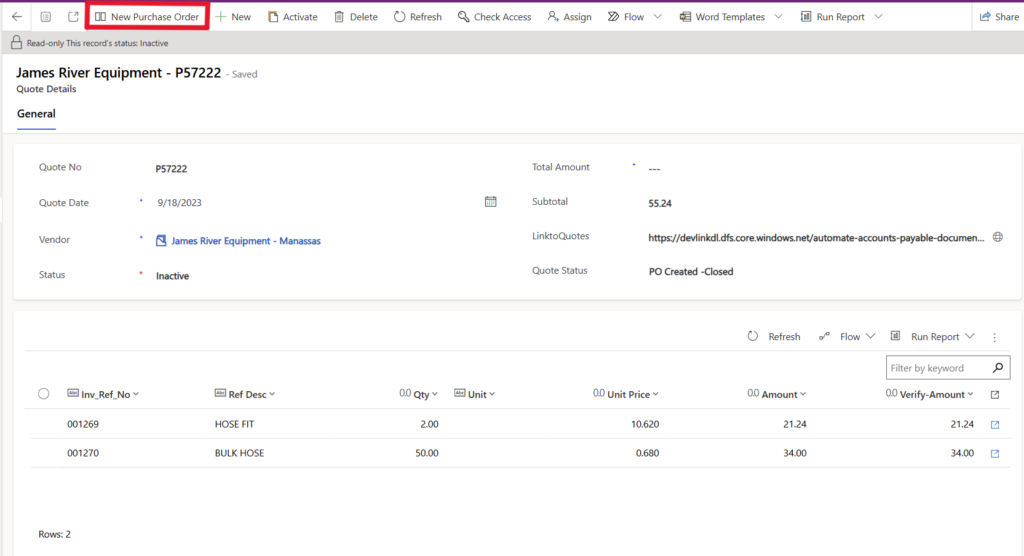
Task: Click the Filter by keyword field
Action: pyautogui.click(x=936, y=368)
